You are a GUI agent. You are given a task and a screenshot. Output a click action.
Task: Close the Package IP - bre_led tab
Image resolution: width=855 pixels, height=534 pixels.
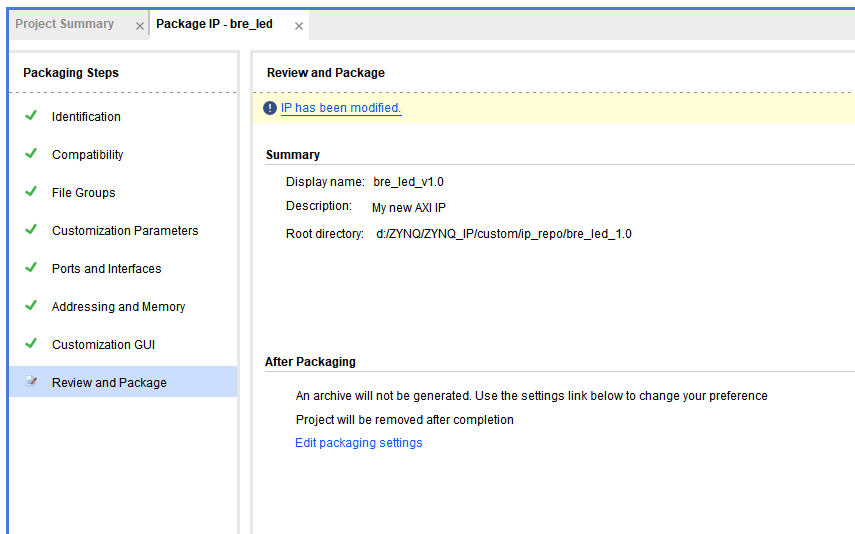pos(299,26)
